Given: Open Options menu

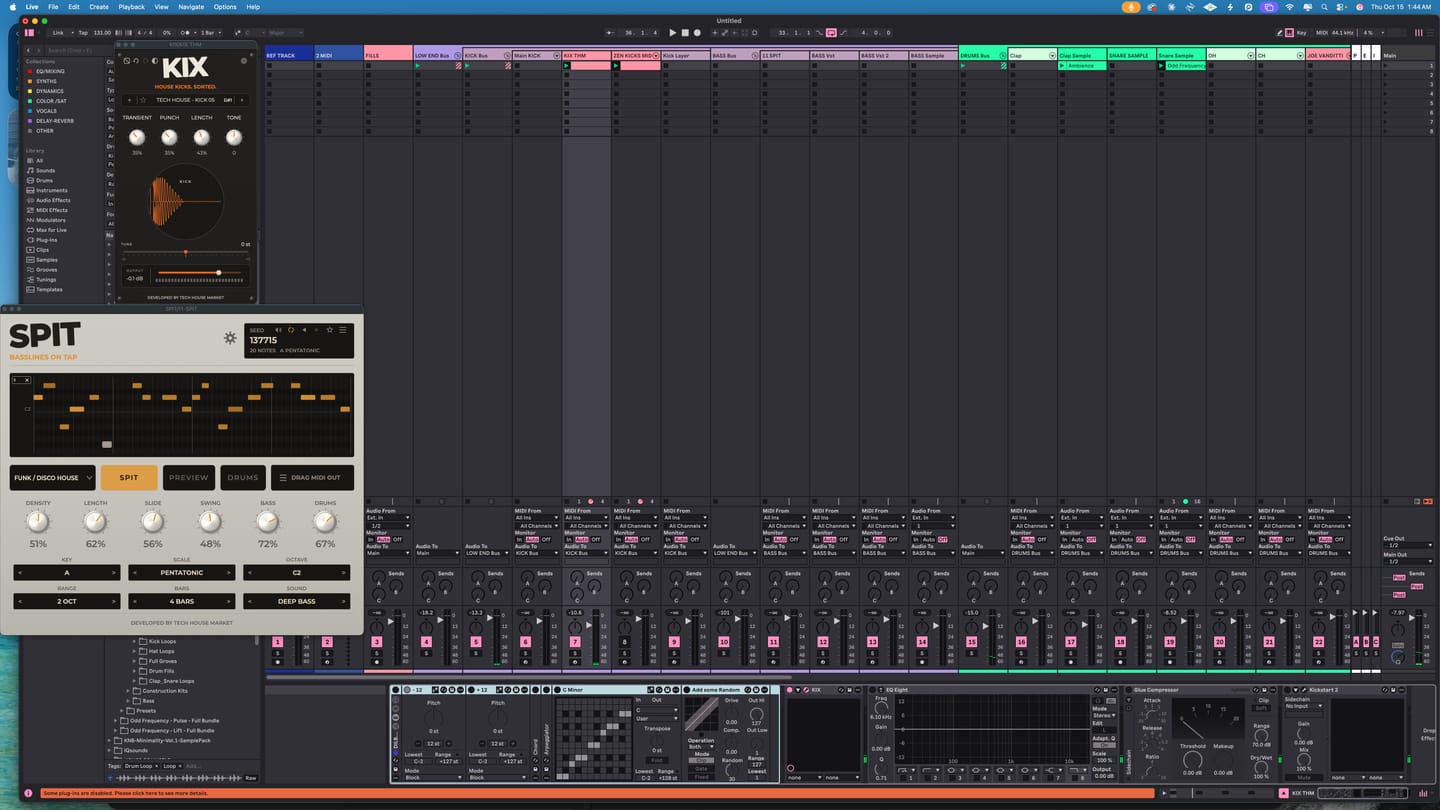Looking at the screenshot, I should pos(225,6).
